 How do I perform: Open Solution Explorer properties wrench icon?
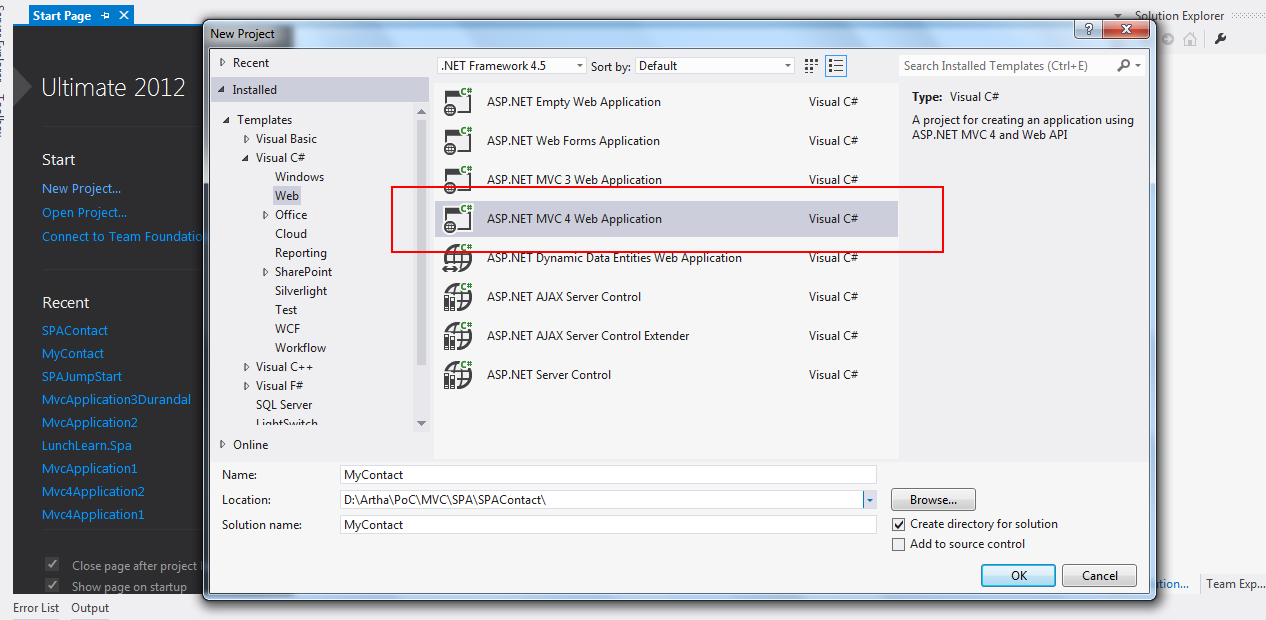click(x=1220, y=39)
